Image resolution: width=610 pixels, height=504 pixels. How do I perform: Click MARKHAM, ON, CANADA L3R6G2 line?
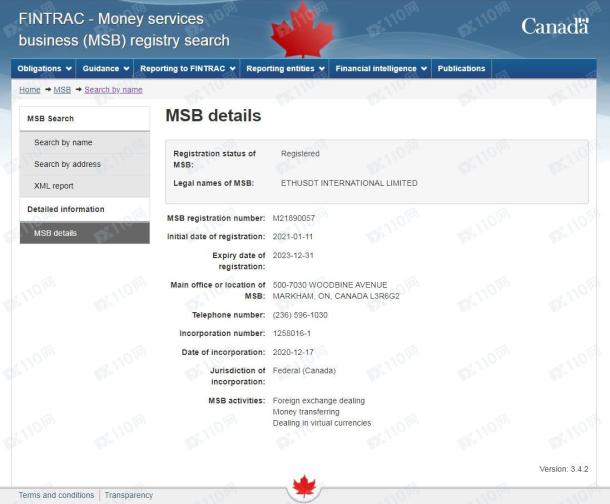tap(336, 296)
